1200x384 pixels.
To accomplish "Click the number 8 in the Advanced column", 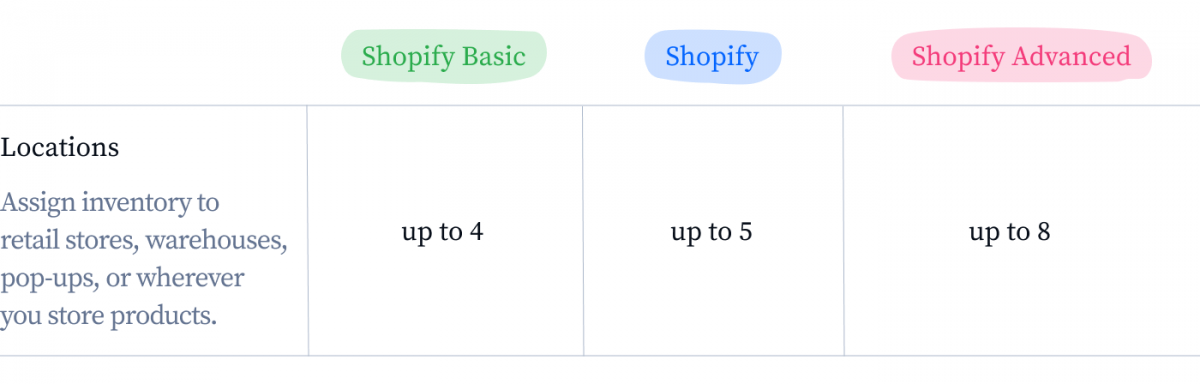I will click(1043, 232).
